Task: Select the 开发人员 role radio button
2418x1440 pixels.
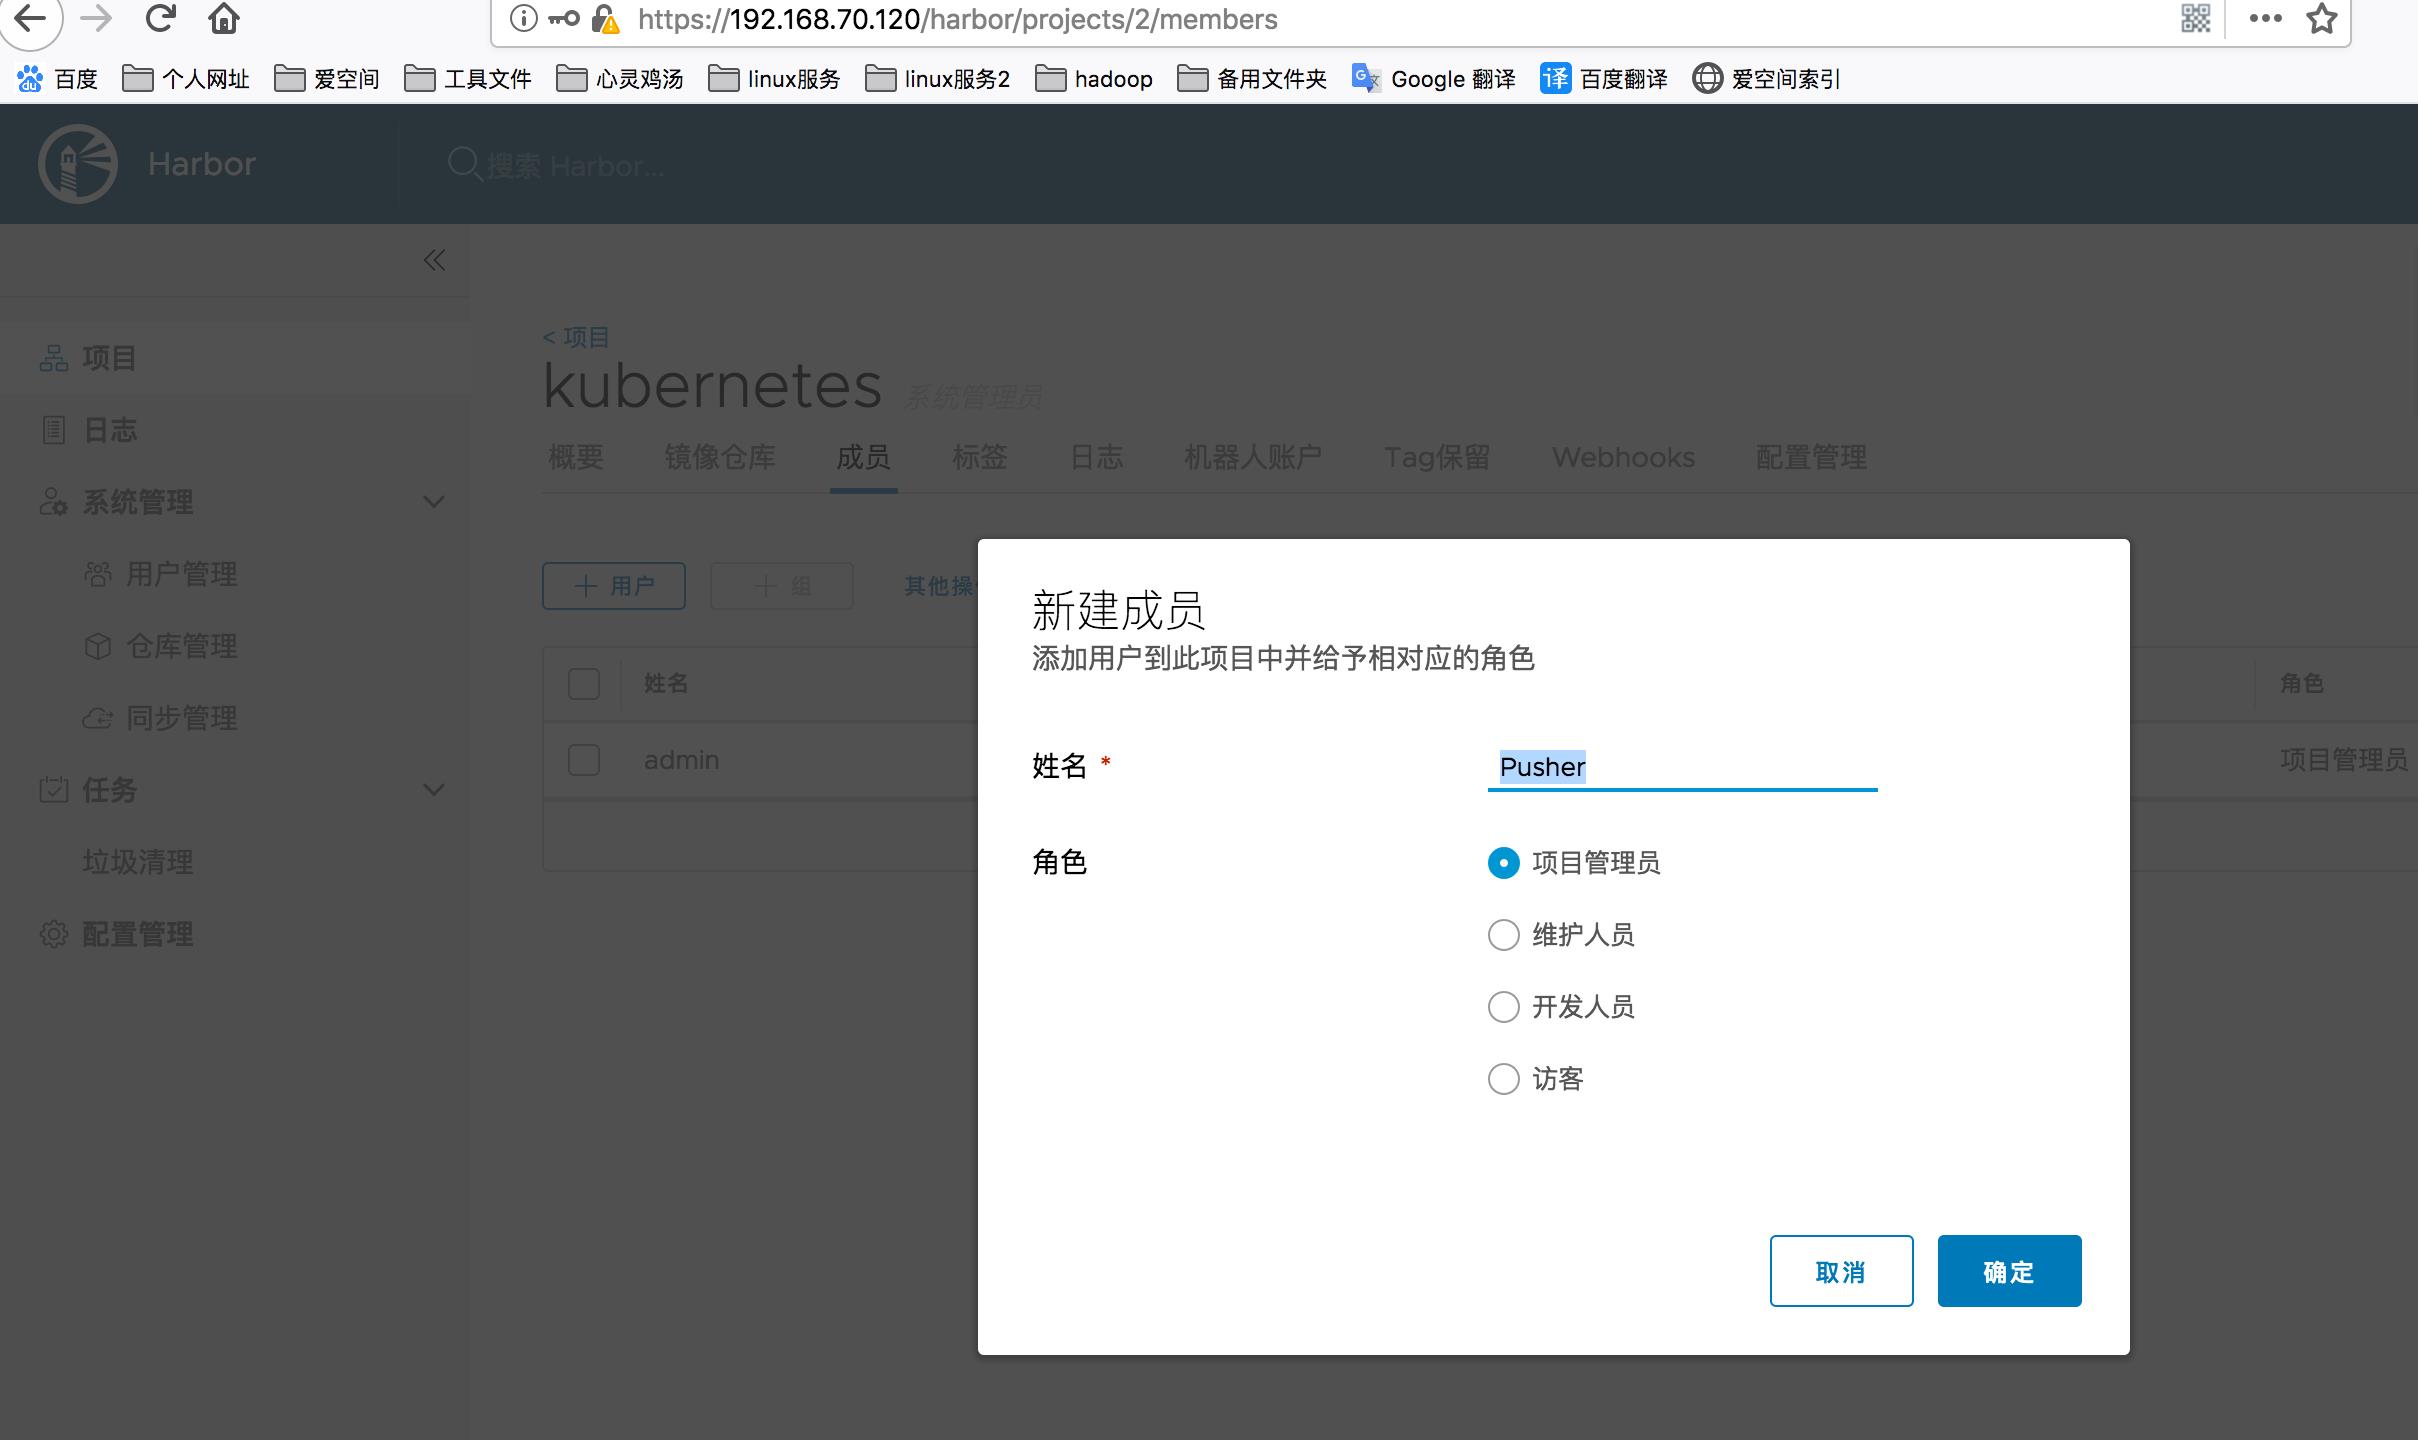Action: [1504, 1007]
